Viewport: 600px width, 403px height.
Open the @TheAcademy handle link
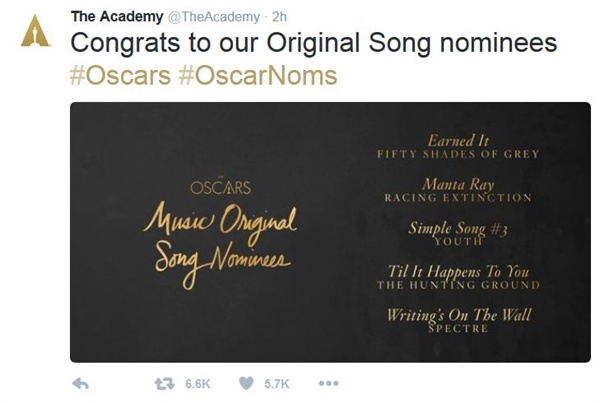pyautogui.click(x=214, y=17)
